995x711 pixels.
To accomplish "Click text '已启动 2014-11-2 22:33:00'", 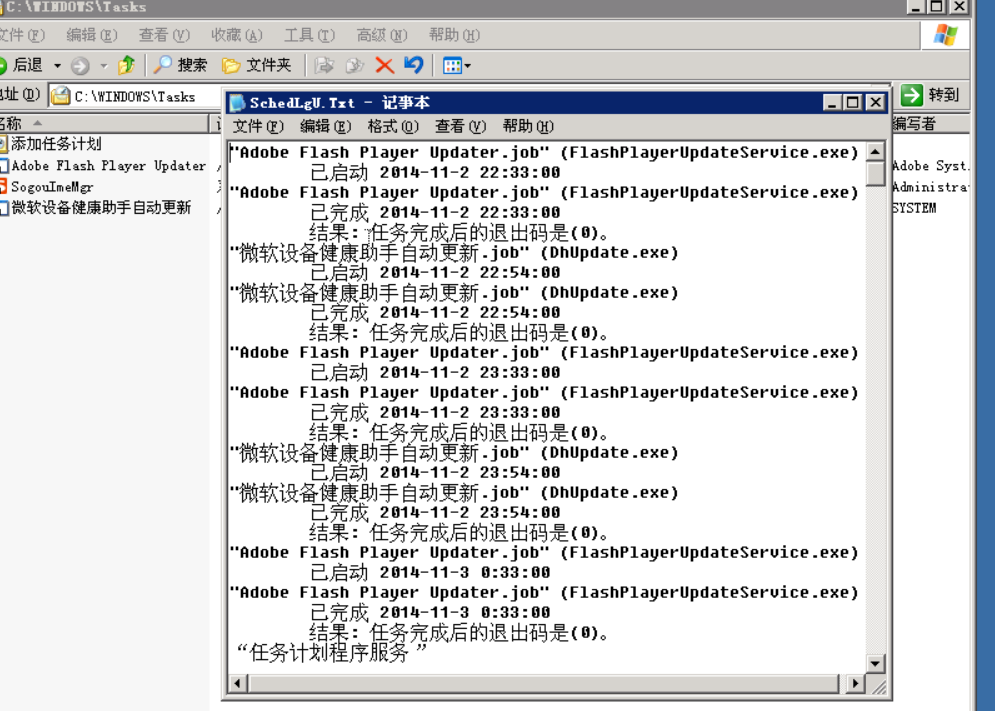I will coord(435,172).
